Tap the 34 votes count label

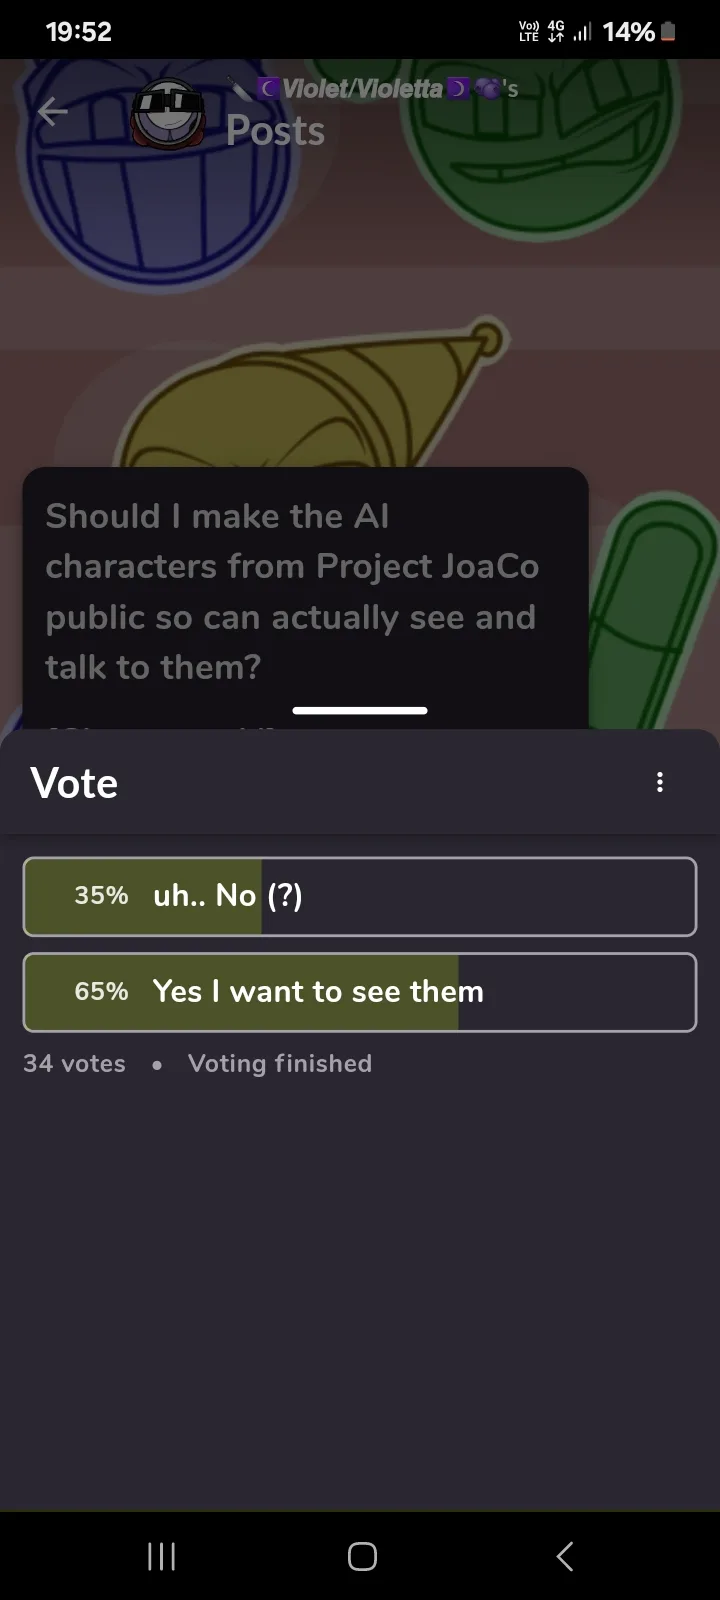coord(75,1063)
